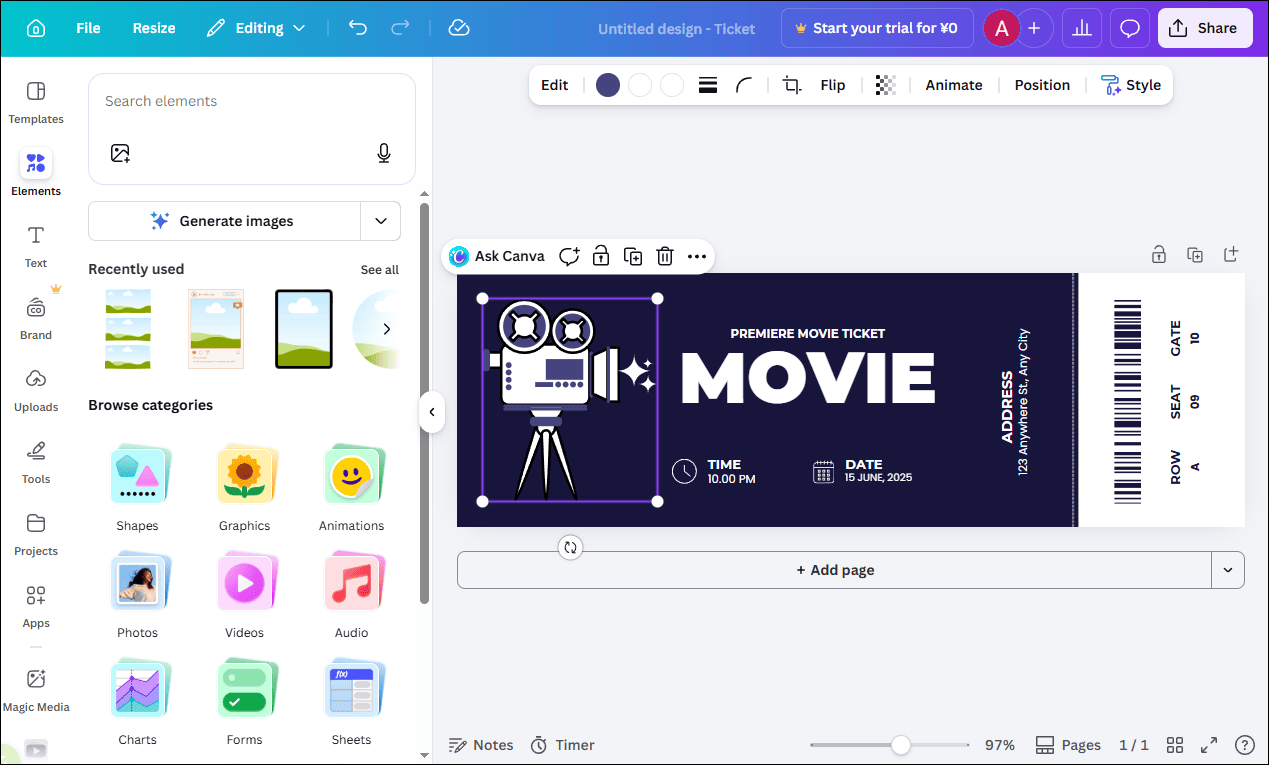This screenshot has height=765, width=1269.
Task: Switch to the Position tab
Action: pyautogui.click(x=1042, y=85)
